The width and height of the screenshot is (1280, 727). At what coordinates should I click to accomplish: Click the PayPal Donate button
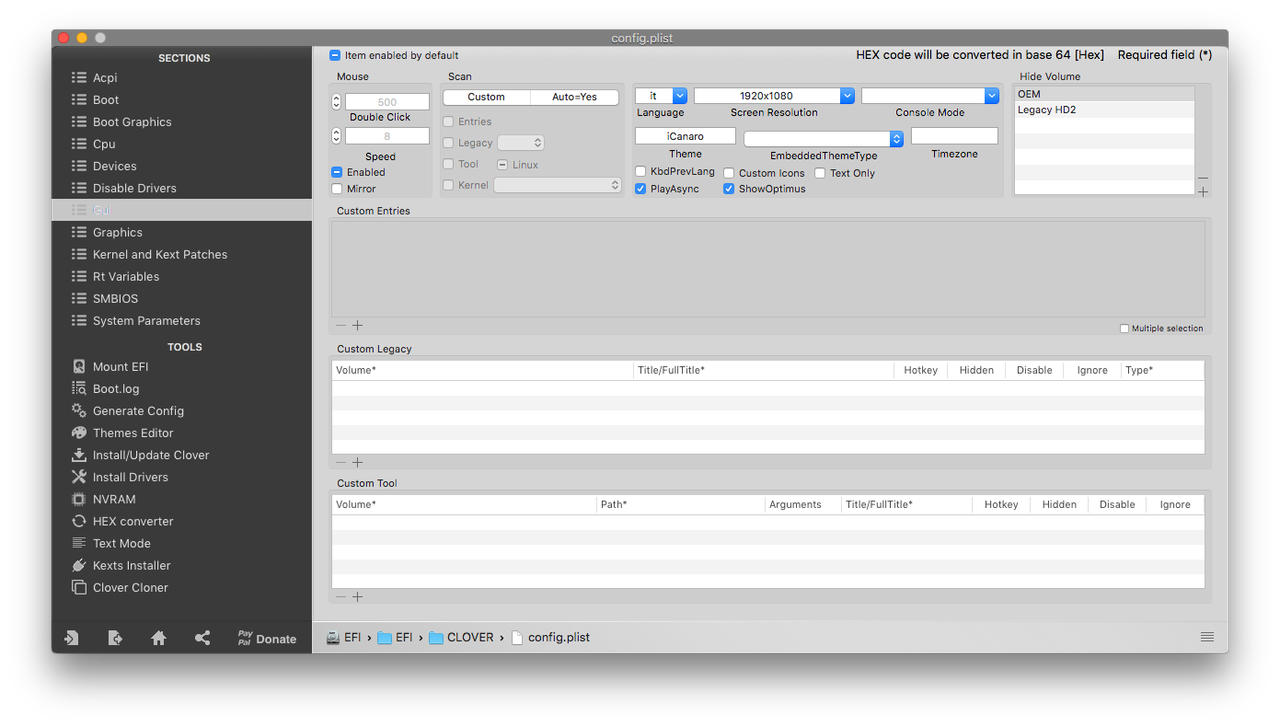tap(266, 638)
